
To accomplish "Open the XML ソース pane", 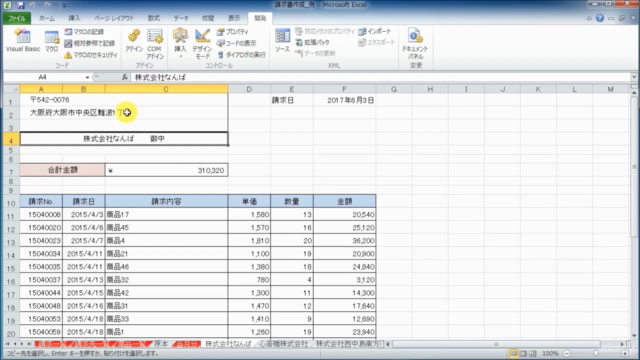I will (x=282, y=41).
